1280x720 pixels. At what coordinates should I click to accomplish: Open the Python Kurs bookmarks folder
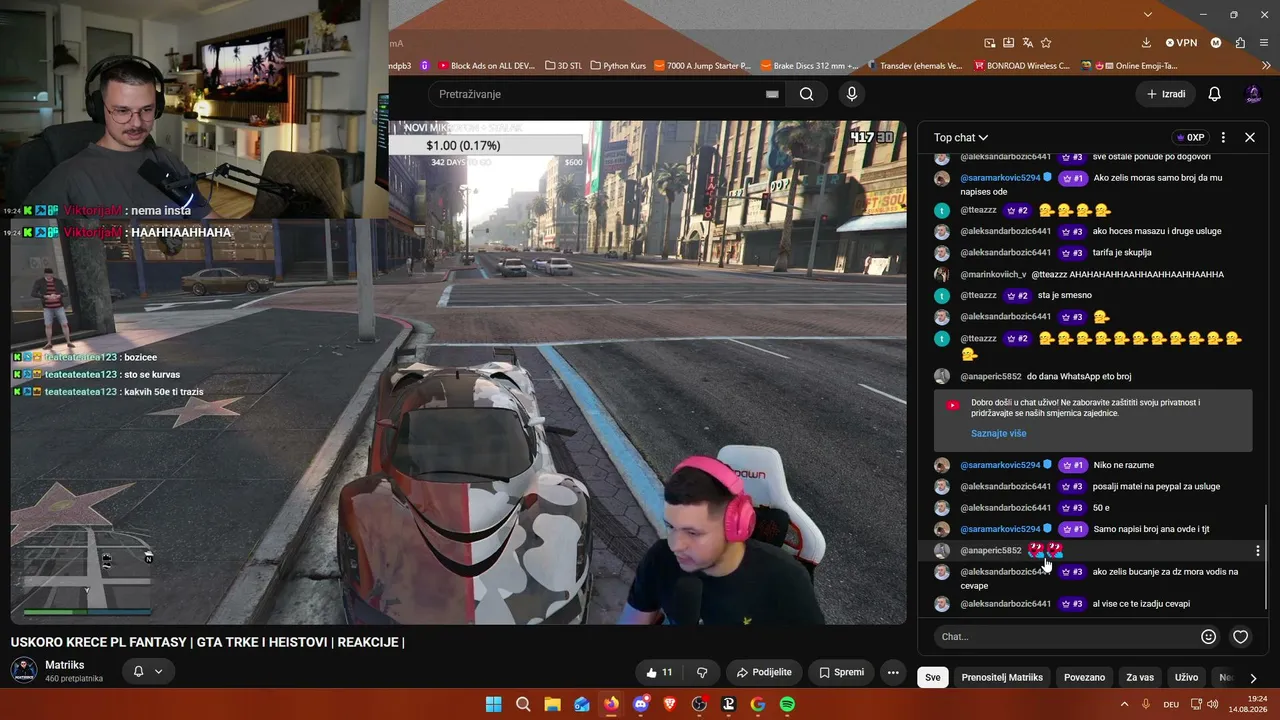coord(618,66)
